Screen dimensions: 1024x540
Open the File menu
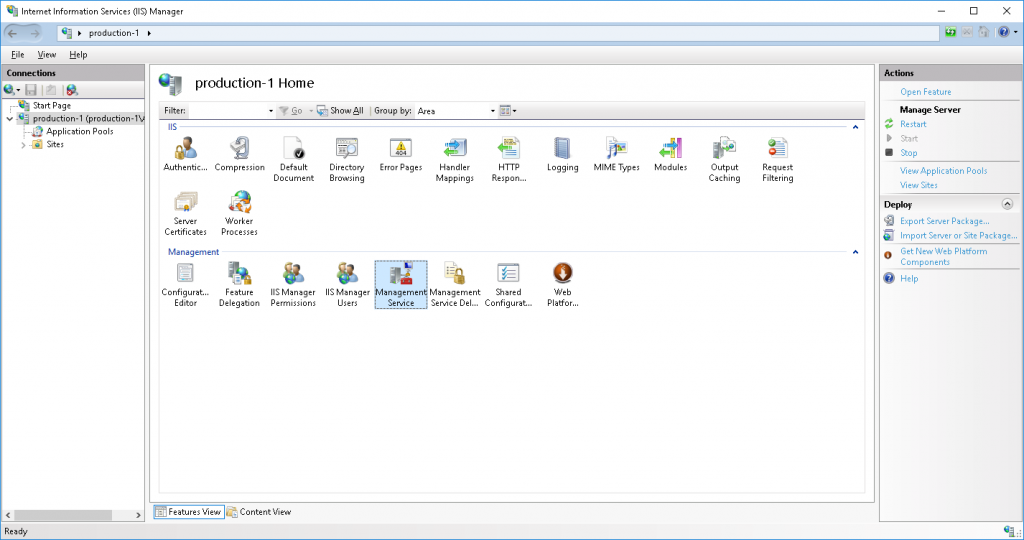point(17,55)
